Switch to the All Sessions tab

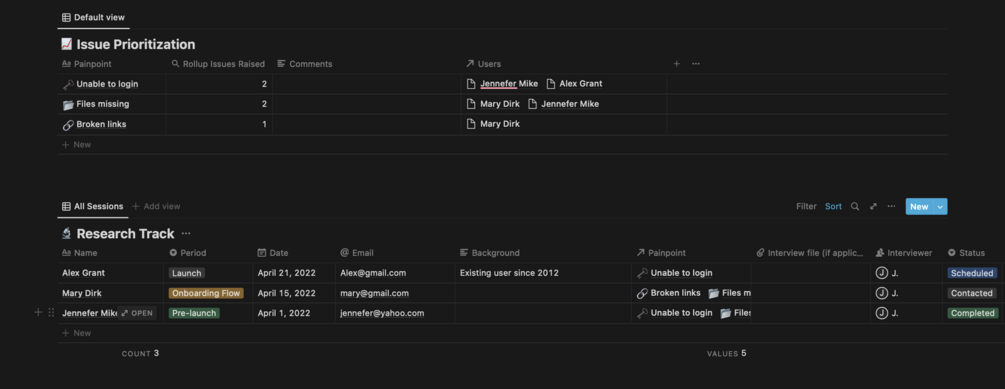coord(92,206)
